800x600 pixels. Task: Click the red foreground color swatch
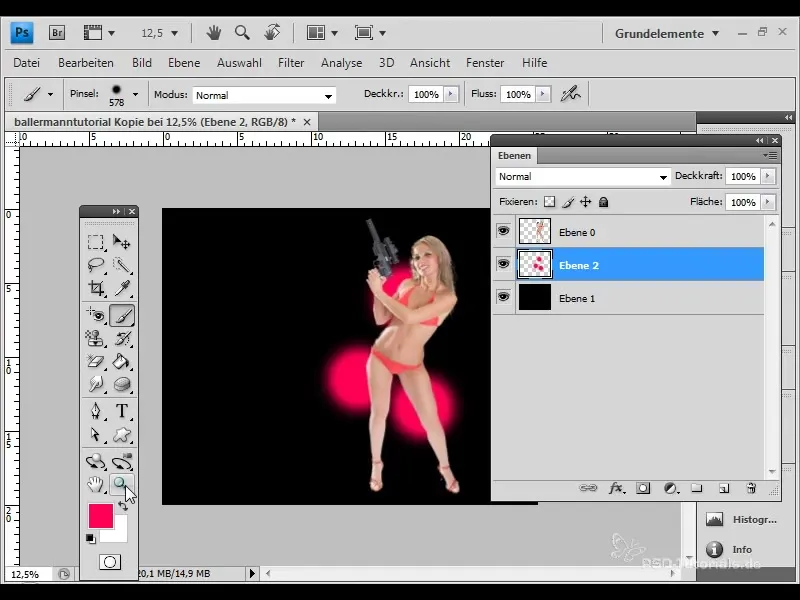[x=101, y=516]
